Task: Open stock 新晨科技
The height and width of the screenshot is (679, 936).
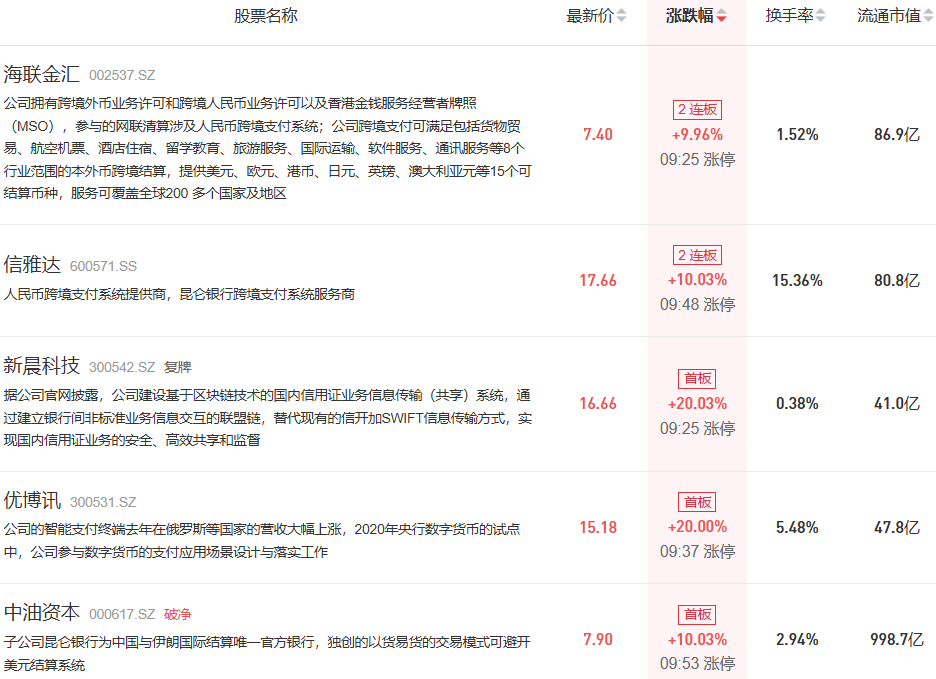Action: click(41, 365)
